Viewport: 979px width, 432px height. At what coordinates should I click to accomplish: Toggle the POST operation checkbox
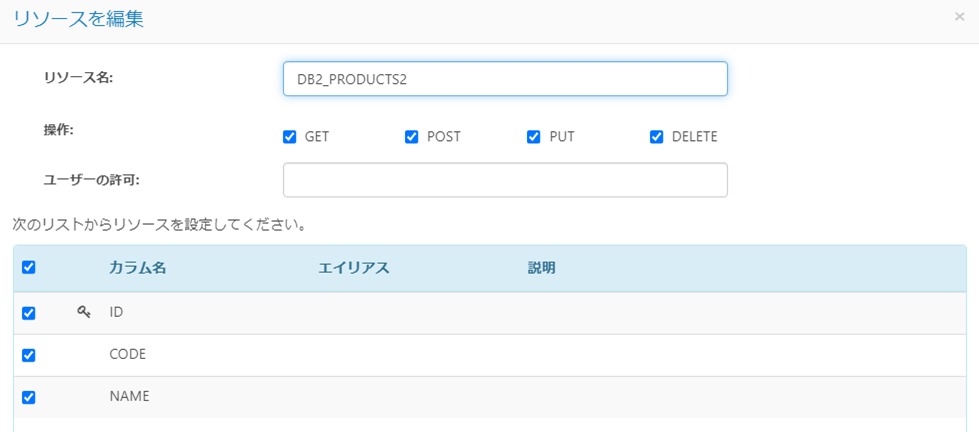point(412,137)
